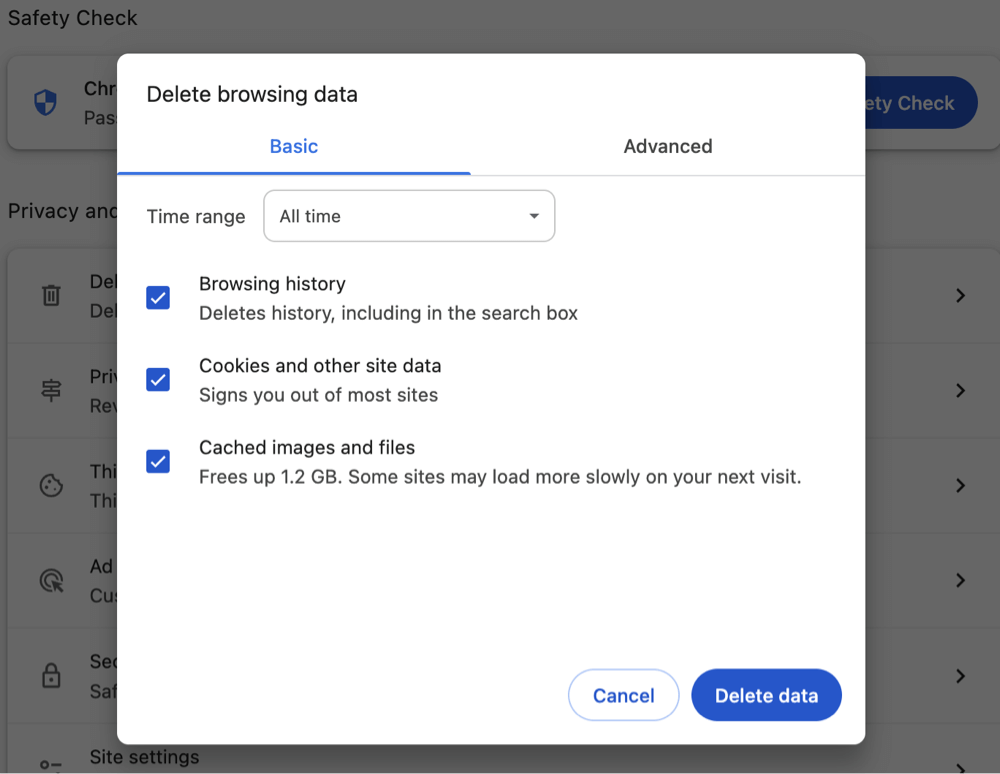
Task: Open the Third-party cookies row chevron
Action: pyautogui.click(x=960, y=485)
